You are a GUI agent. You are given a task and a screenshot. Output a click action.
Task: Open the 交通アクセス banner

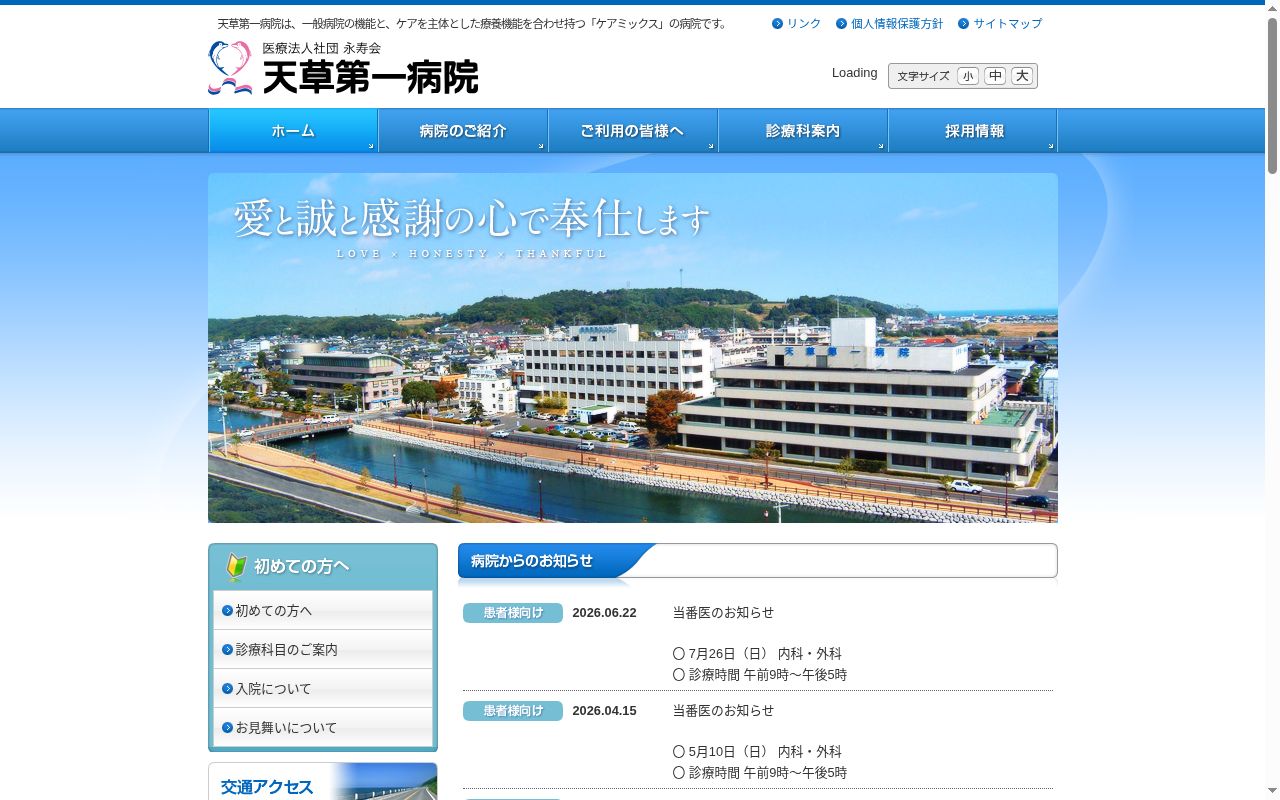(x=323, y=782)
